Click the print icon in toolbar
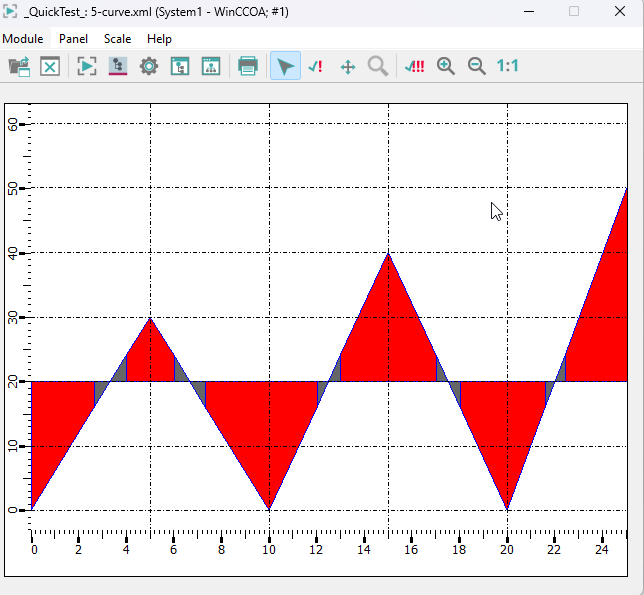Viewport: 644px width, 595px height. pos(248,67)
